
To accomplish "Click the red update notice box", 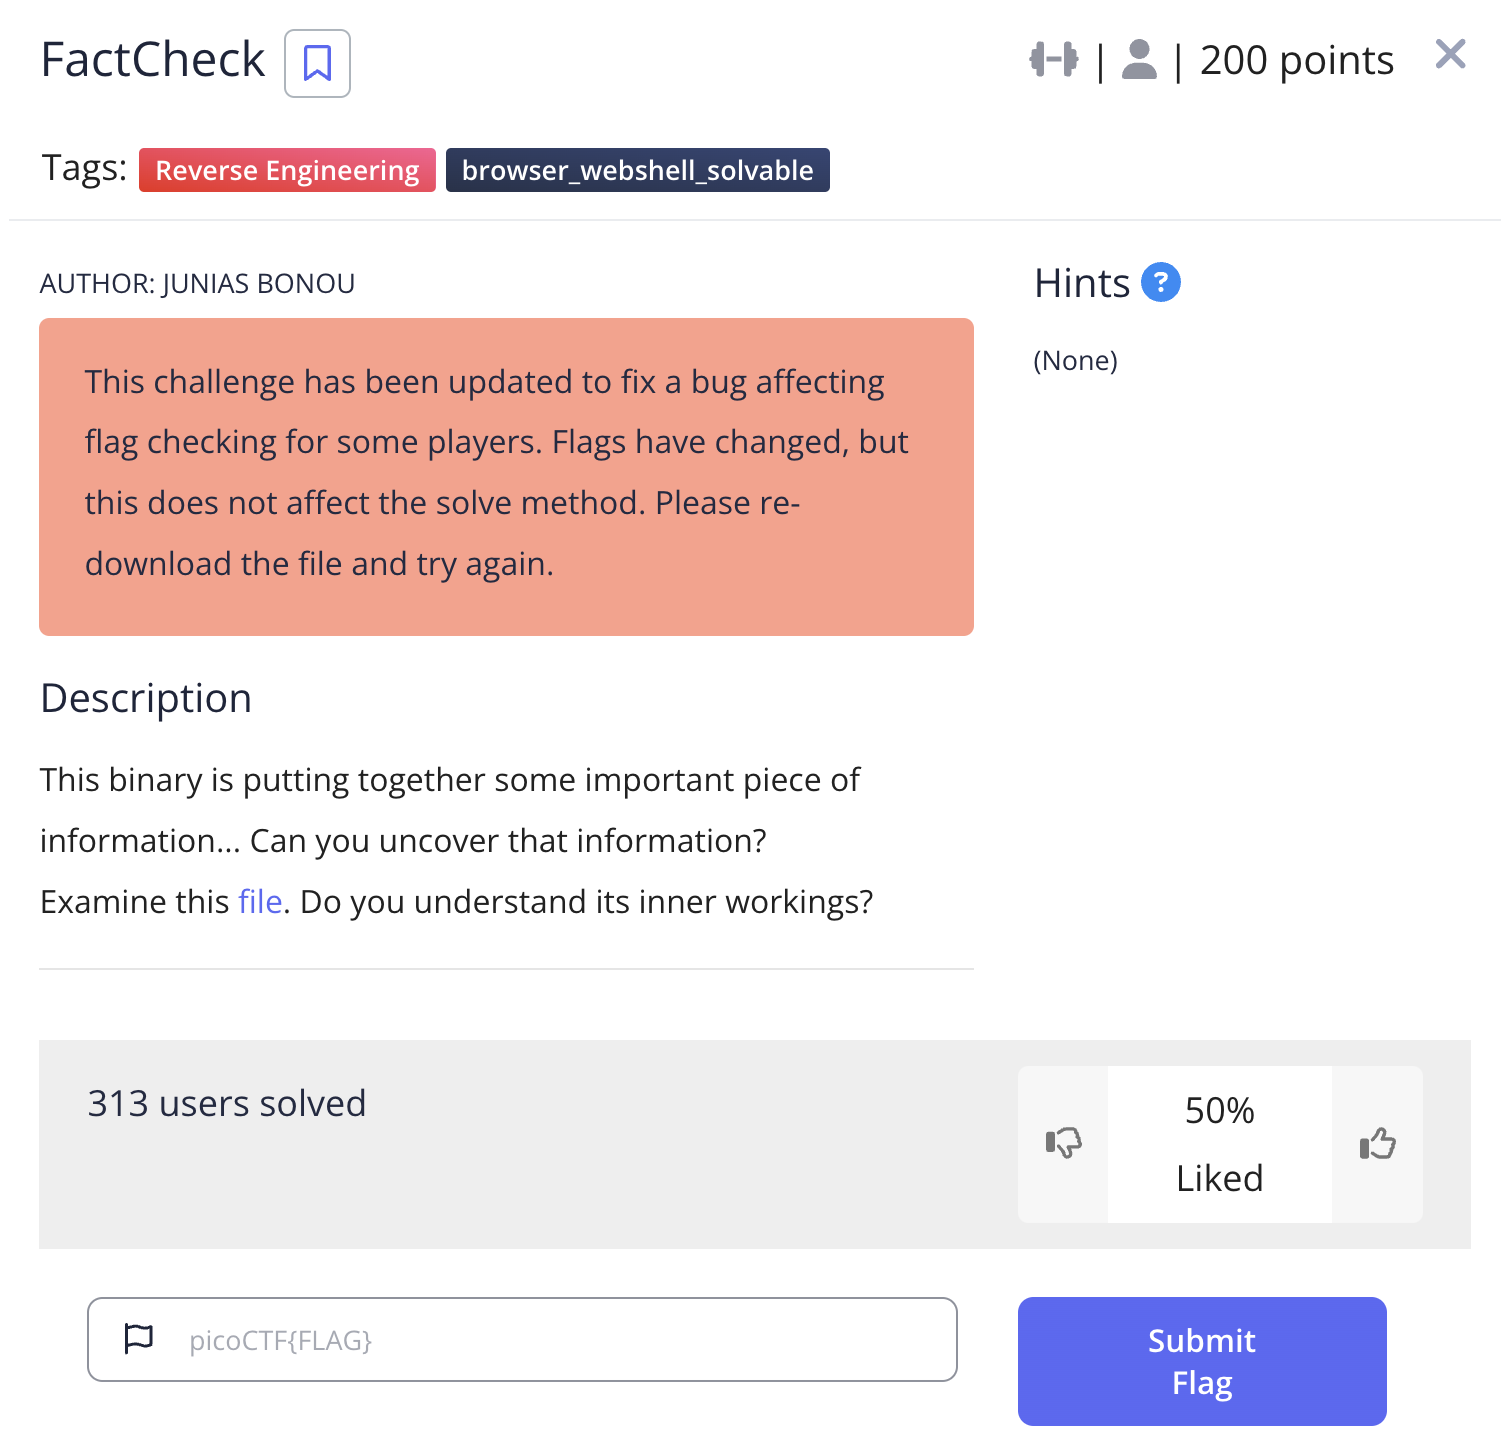I will click(x=506, y=476).
